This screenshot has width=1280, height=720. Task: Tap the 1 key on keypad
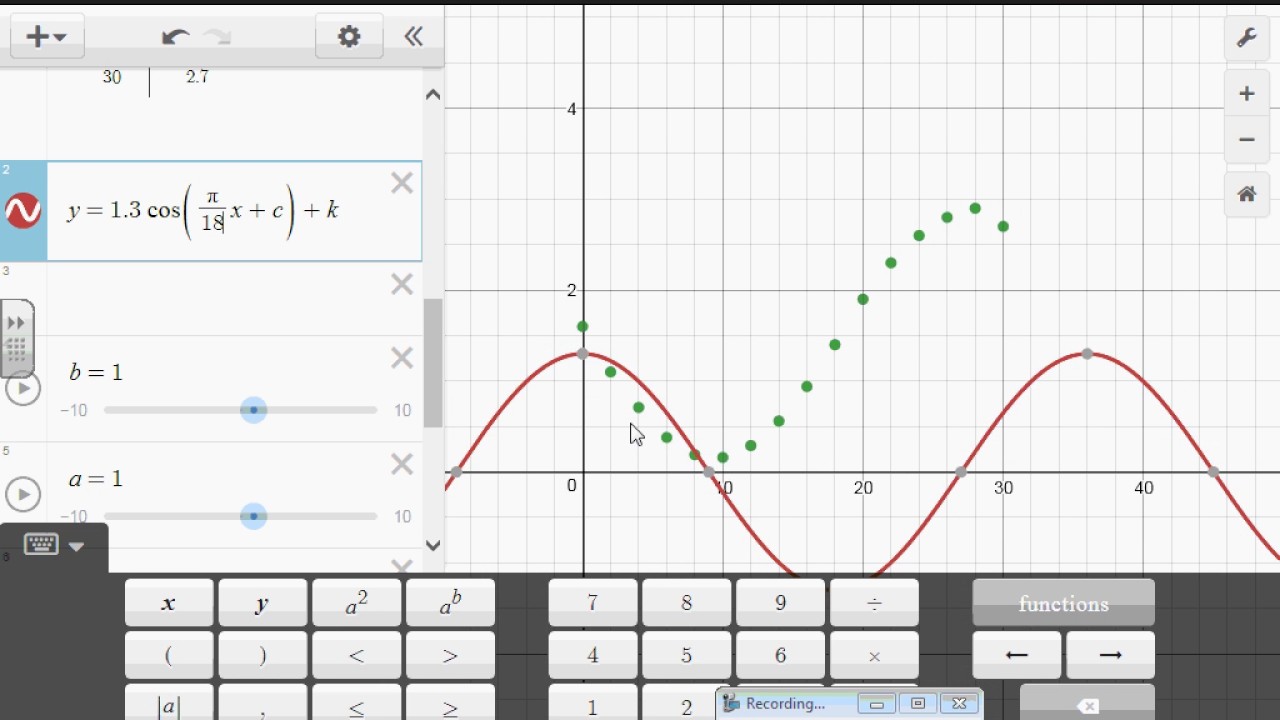pos(593,702)
